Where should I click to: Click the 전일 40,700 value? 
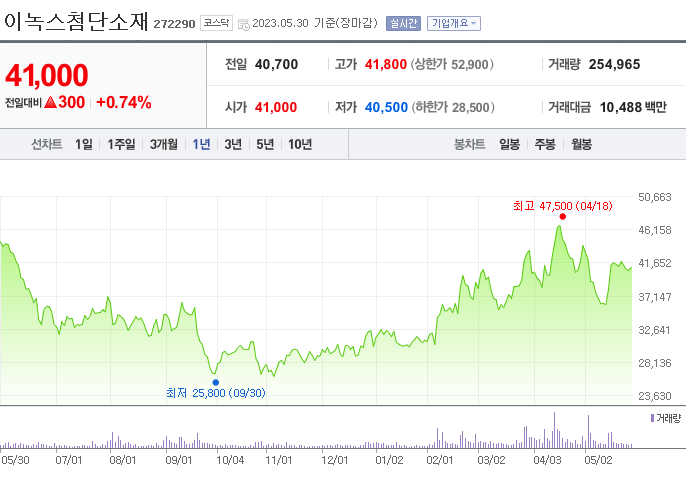(276, 64)
